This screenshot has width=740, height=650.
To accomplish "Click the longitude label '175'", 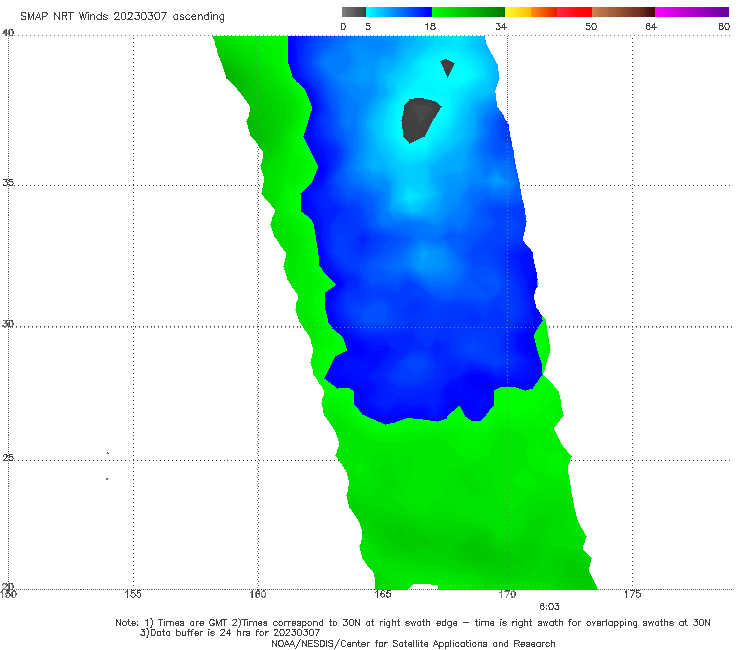I will pyautogui.click(x=632, y=594).
